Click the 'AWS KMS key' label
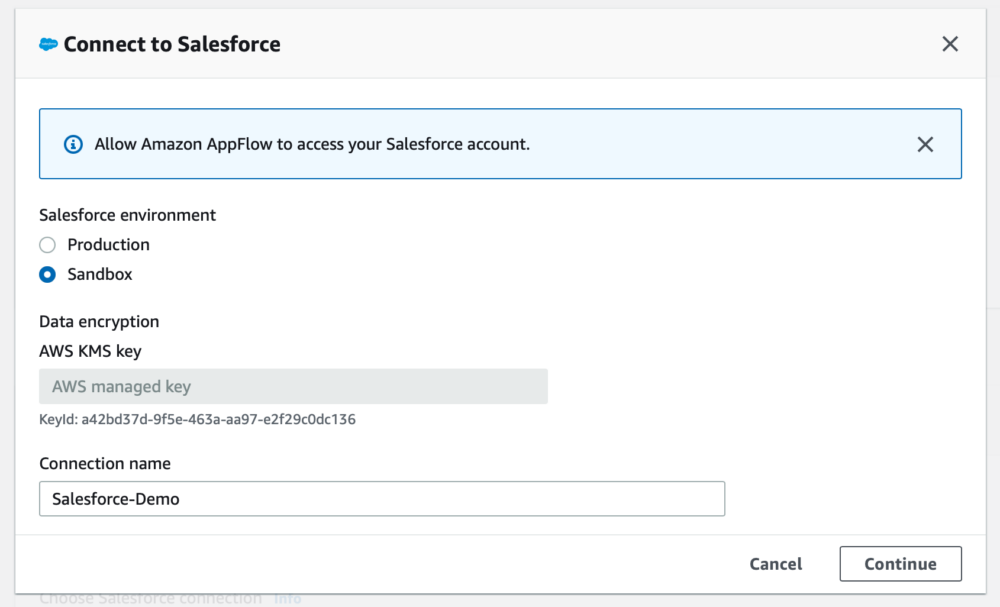 [x=90, y=351]
